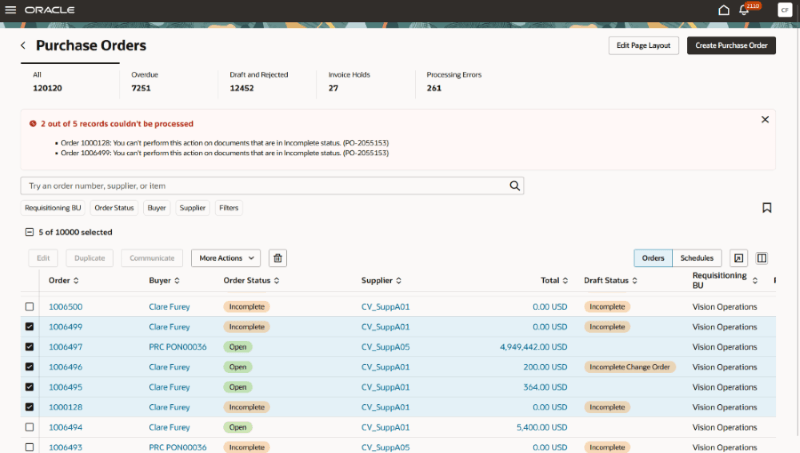Open supplier CV_SuppA05 in row 1006497
800x453 pixels.
pos(385,347)
